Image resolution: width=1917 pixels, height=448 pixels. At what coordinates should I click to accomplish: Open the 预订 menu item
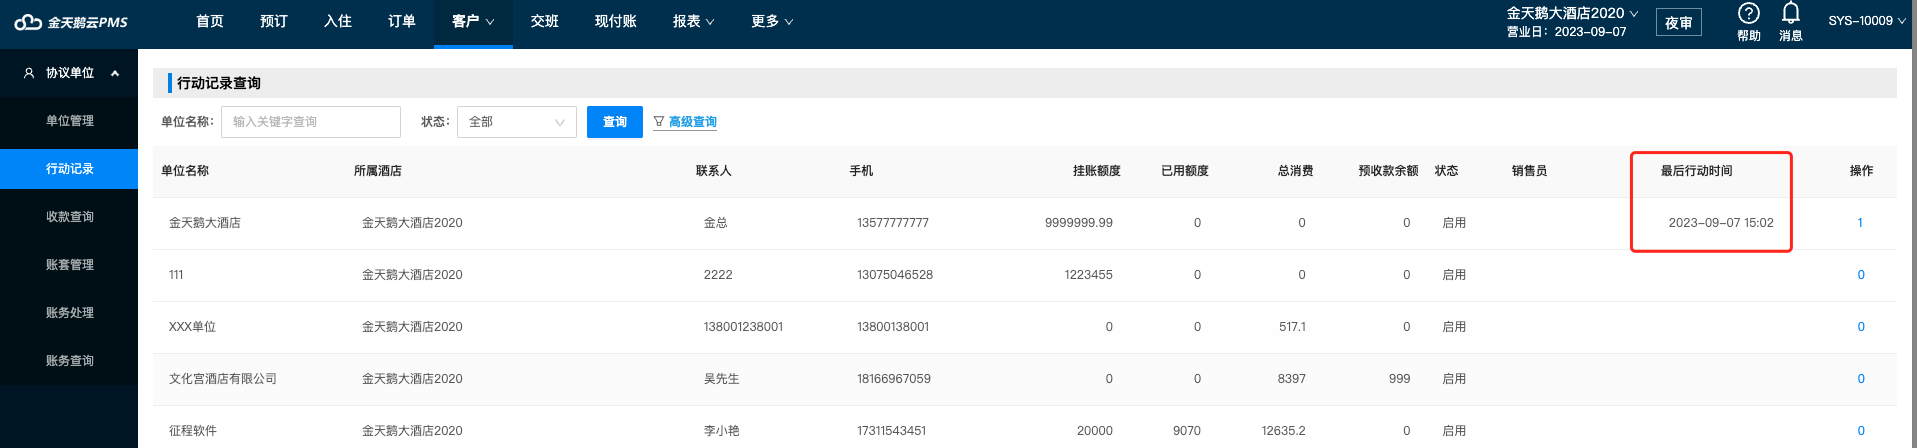click(x=274, y=22)
